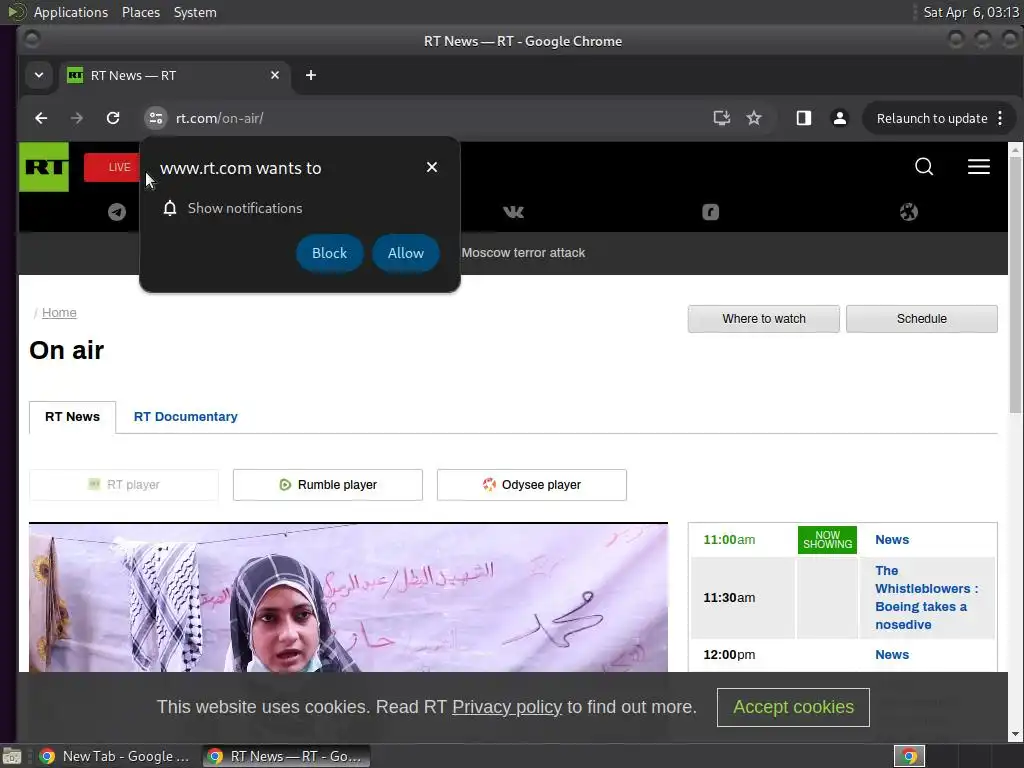Select RT News window in taskbar

pyautogui.click(x=286, y=756)
